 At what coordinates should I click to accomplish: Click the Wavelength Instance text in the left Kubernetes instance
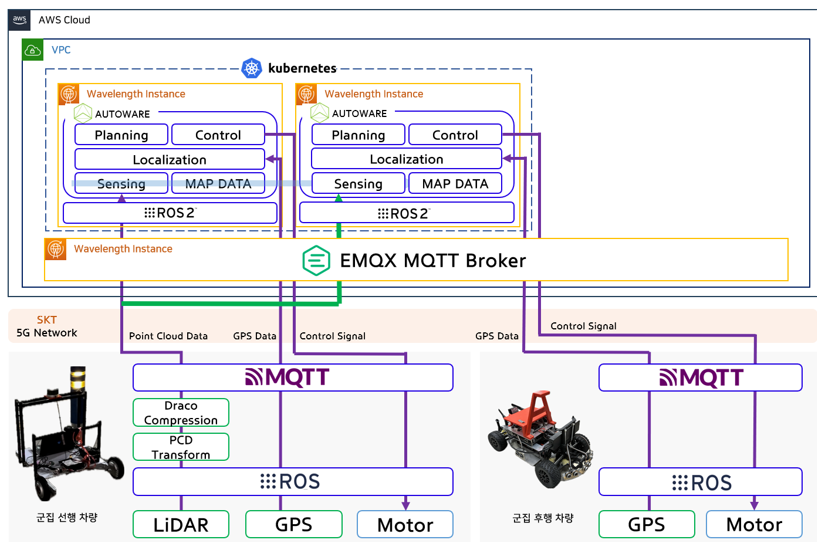pyautogui.click(x=136, y=94)
